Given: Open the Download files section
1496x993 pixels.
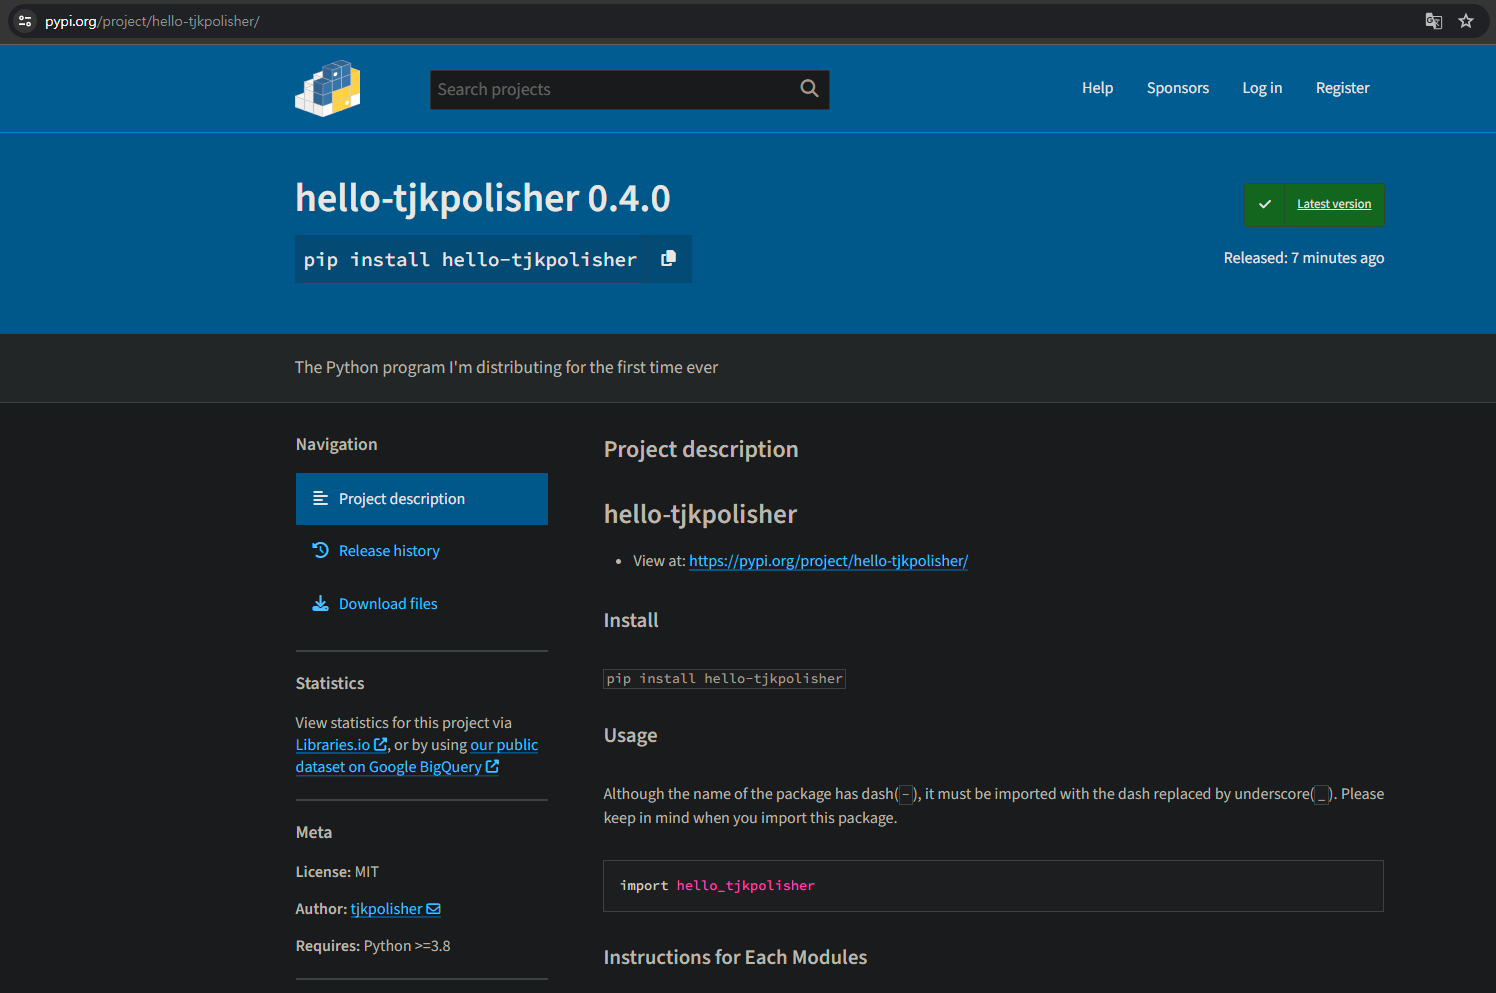Looking at the screenshot, I should [x=388, y=602].
